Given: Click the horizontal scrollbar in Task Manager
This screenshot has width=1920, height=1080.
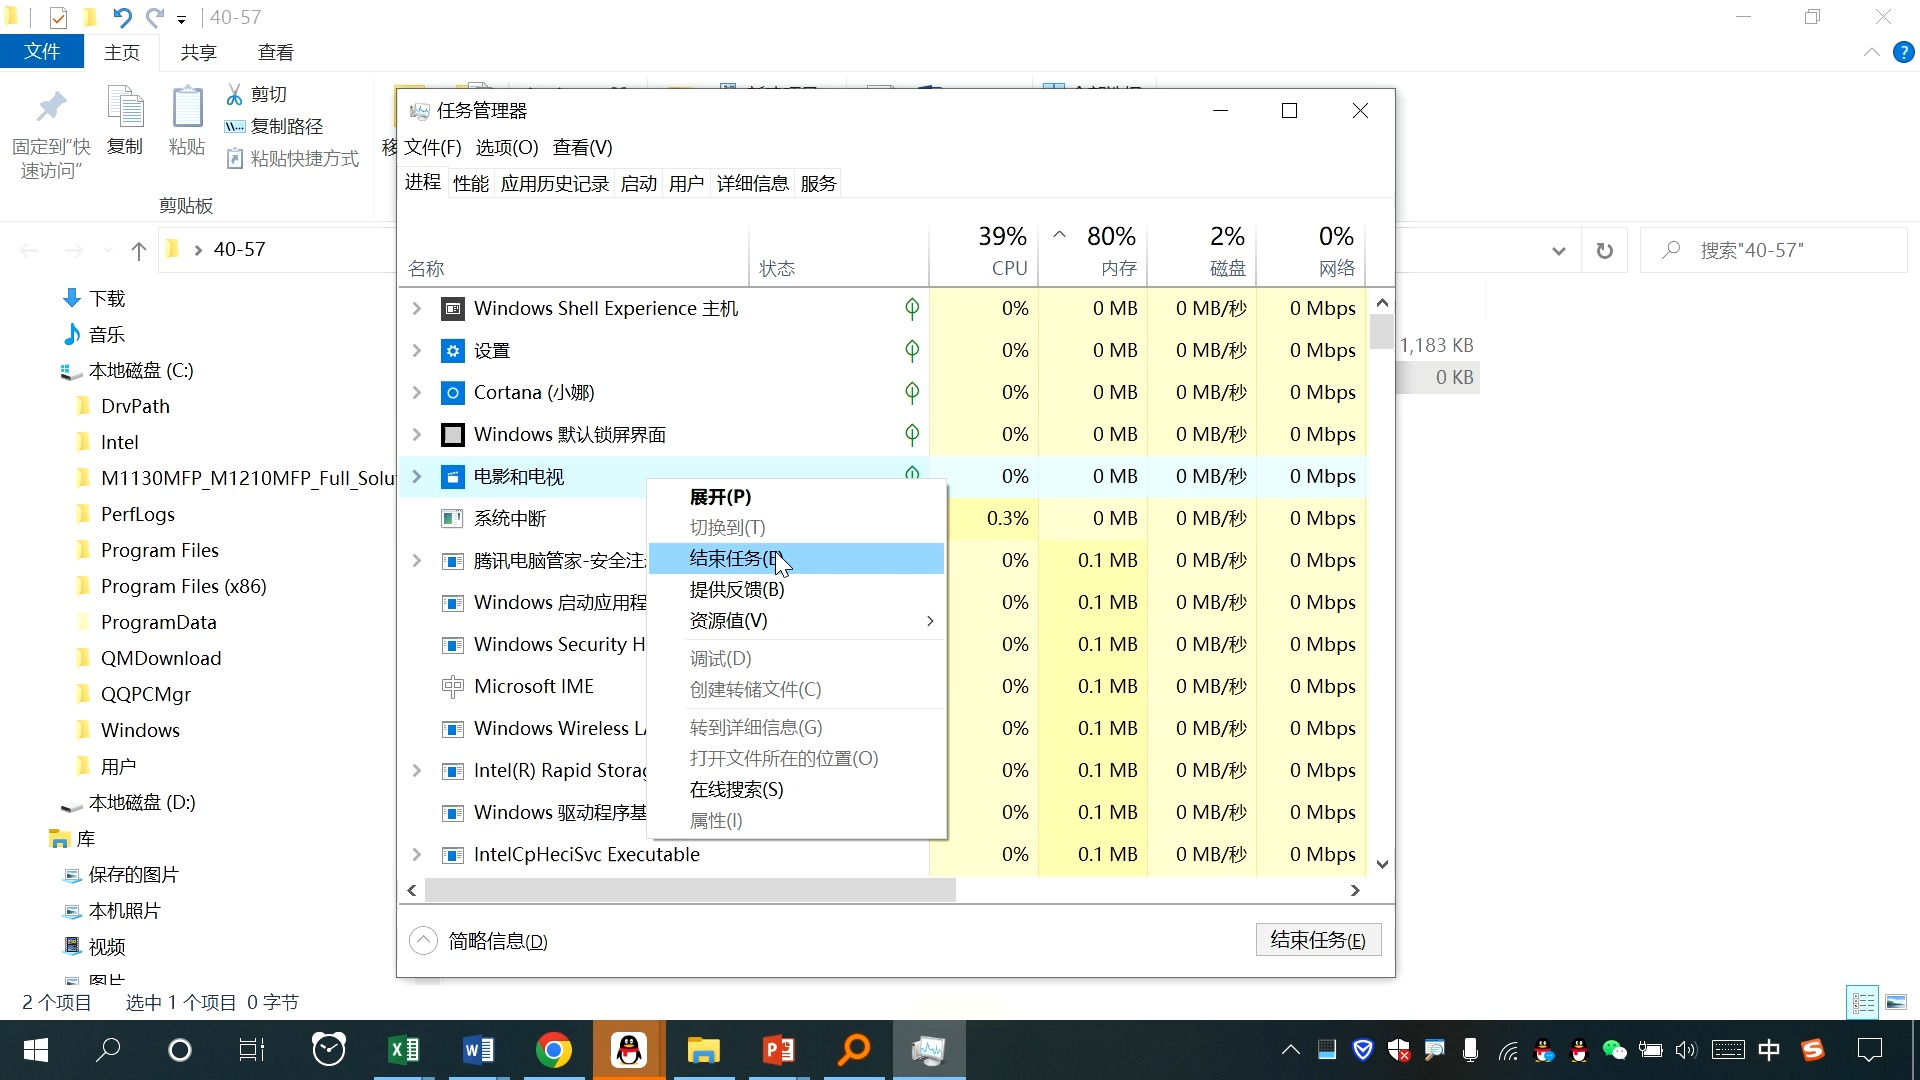Looking at the screenshot, I should 690,890.
